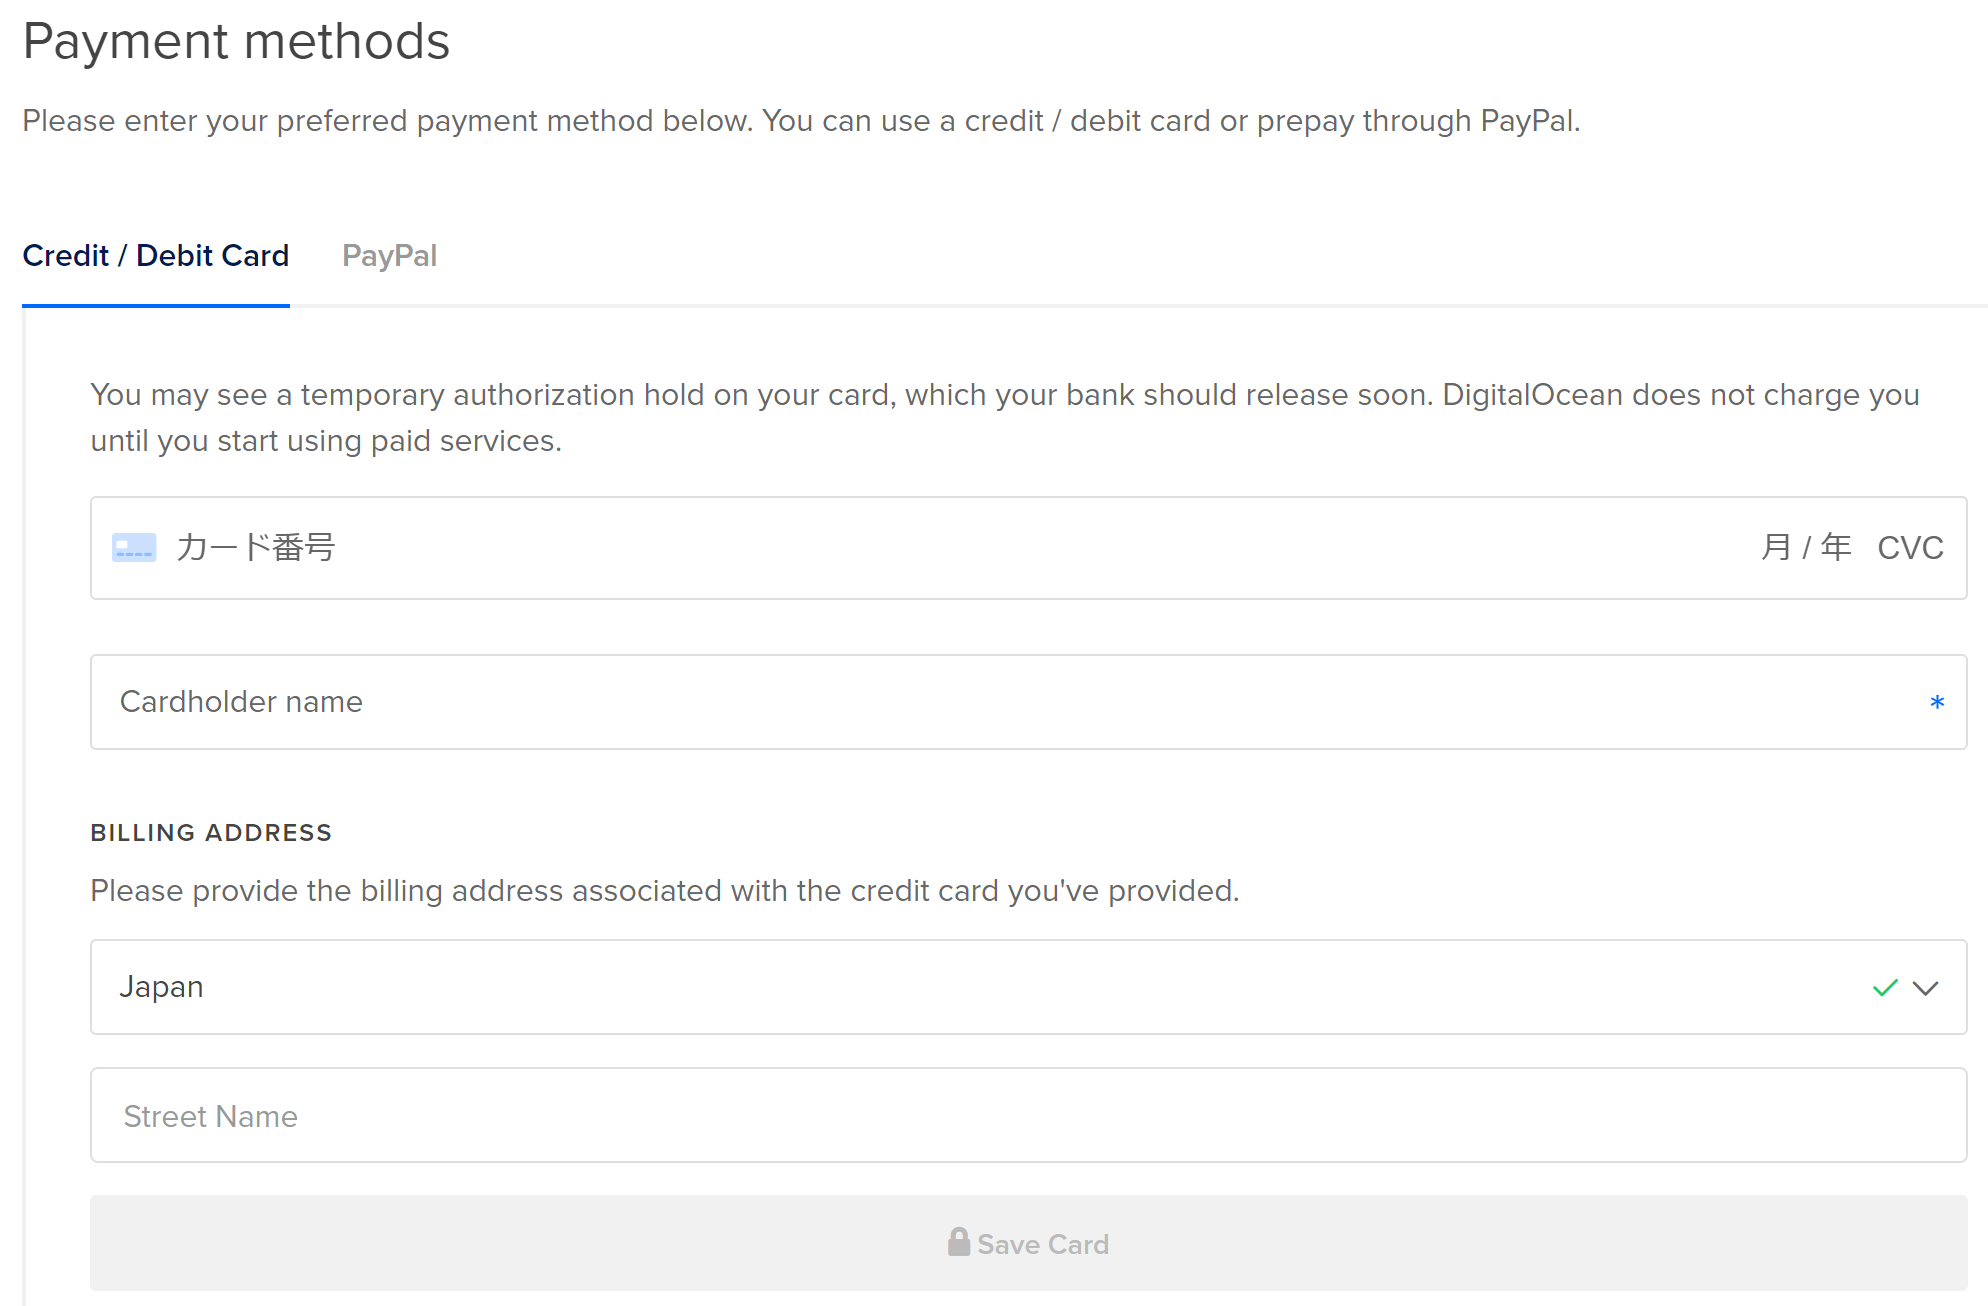The width and height of the screenshot is (1988, 1306).
Task: Click the blue underline below active tab
Action: 155,305
